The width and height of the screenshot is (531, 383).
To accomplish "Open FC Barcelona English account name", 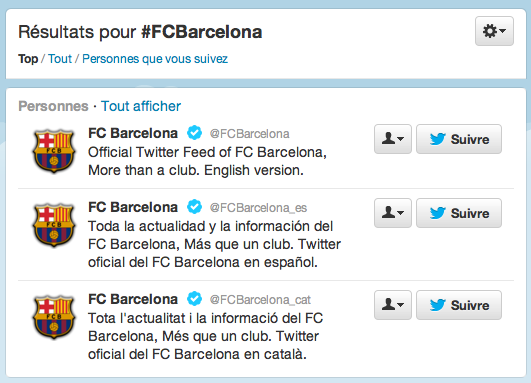I will 133,133.
